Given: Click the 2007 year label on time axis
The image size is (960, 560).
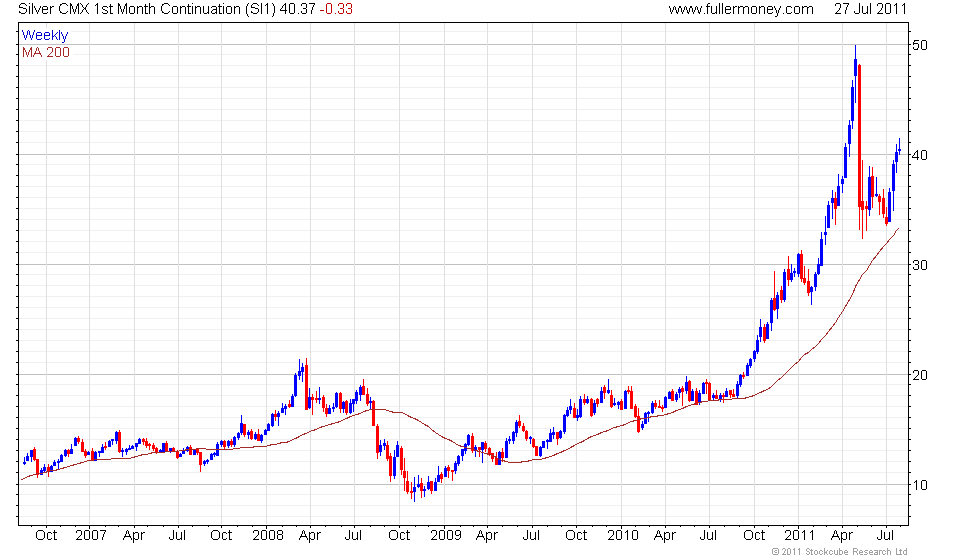Looking at the screenshot, I should (91, 536).
